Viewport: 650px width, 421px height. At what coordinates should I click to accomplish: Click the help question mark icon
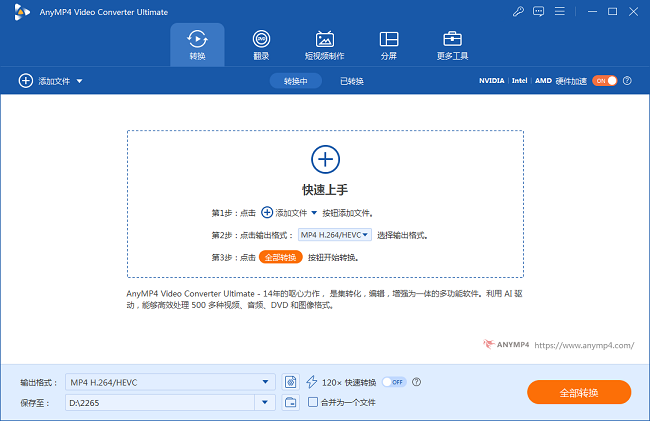(x=416, y=382)
